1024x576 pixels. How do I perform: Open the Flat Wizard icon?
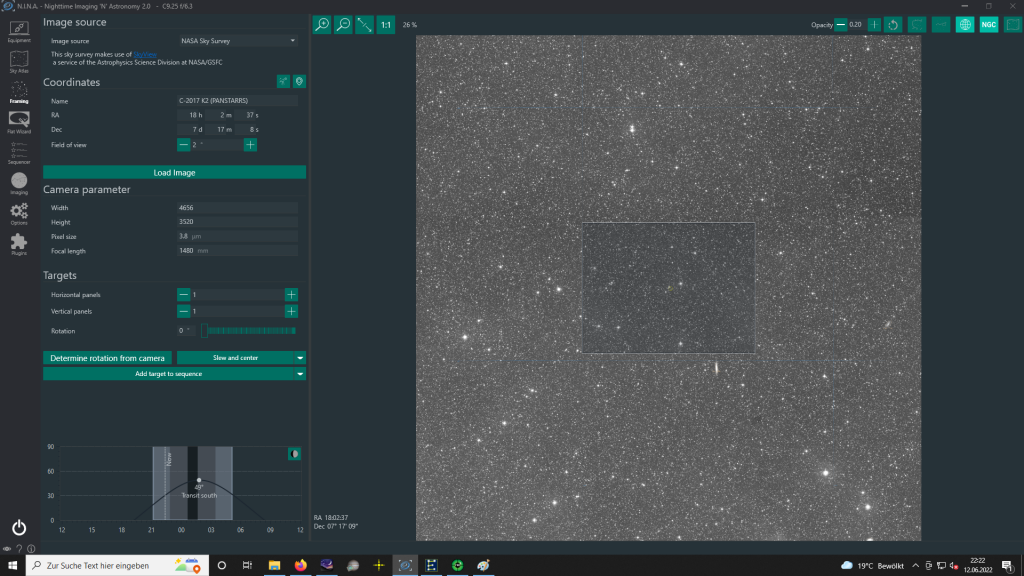tap(19, 121)
